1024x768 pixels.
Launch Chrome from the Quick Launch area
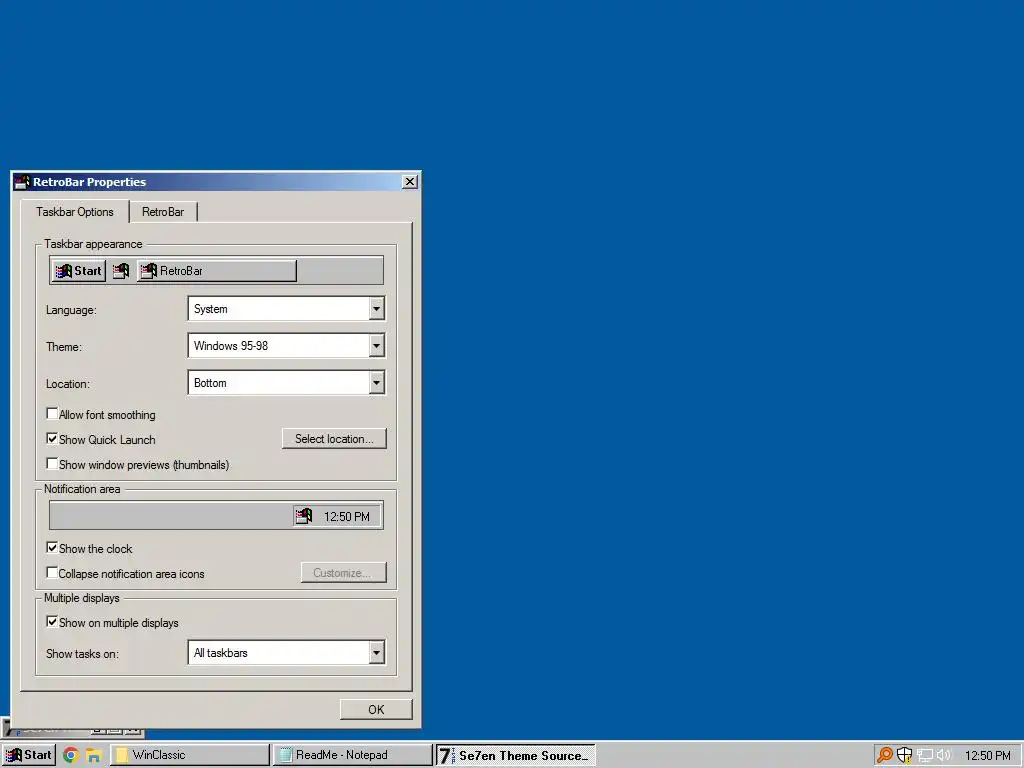[x=71, y=756]
